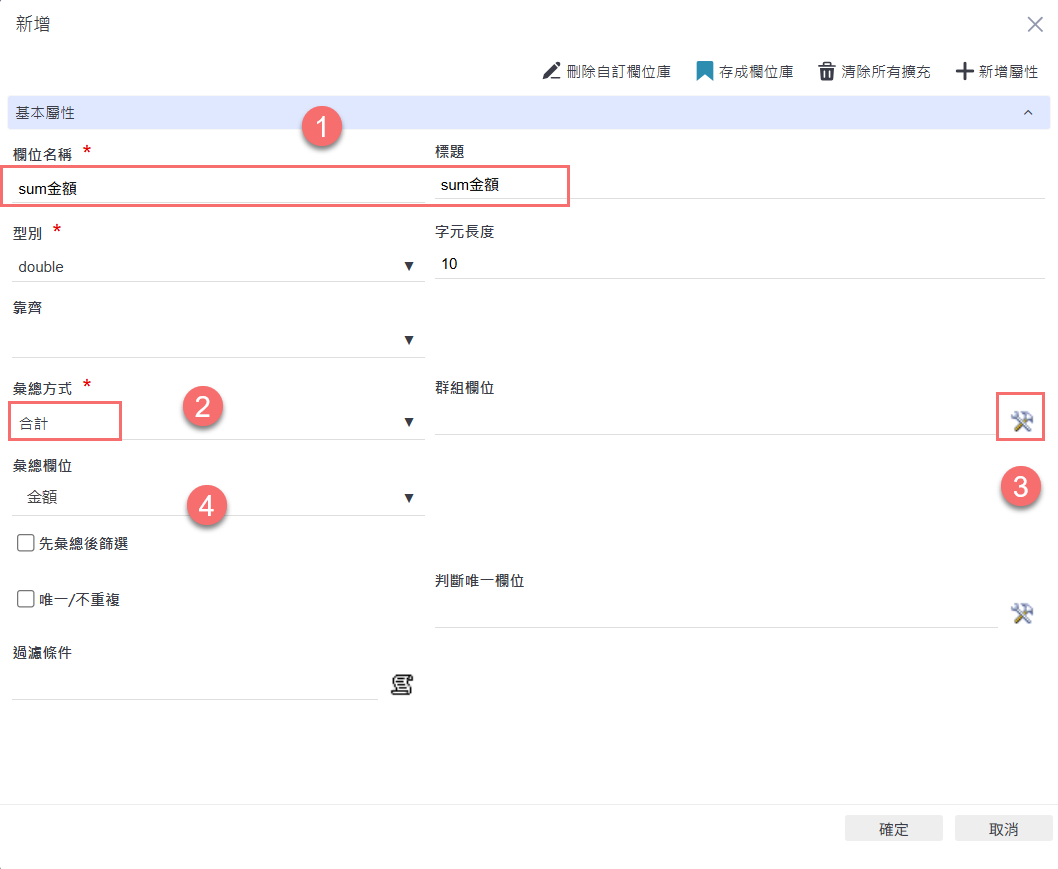
Task: Open the 群組欄位 tools icon
Action: pos(1021,421)
